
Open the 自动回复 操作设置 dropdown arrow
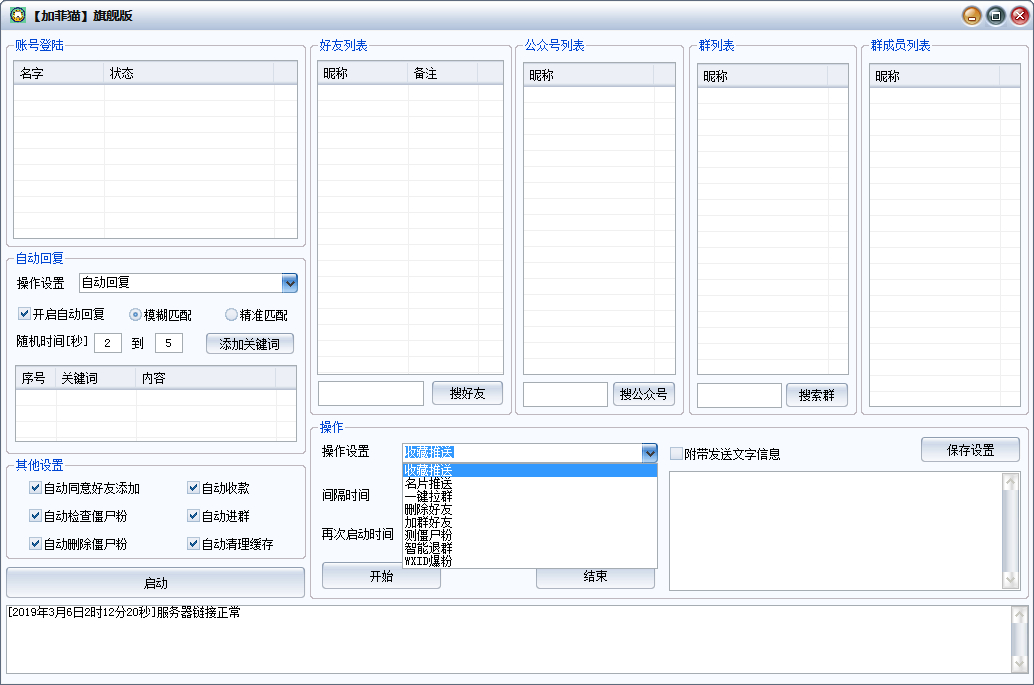[x=289, y=283]
